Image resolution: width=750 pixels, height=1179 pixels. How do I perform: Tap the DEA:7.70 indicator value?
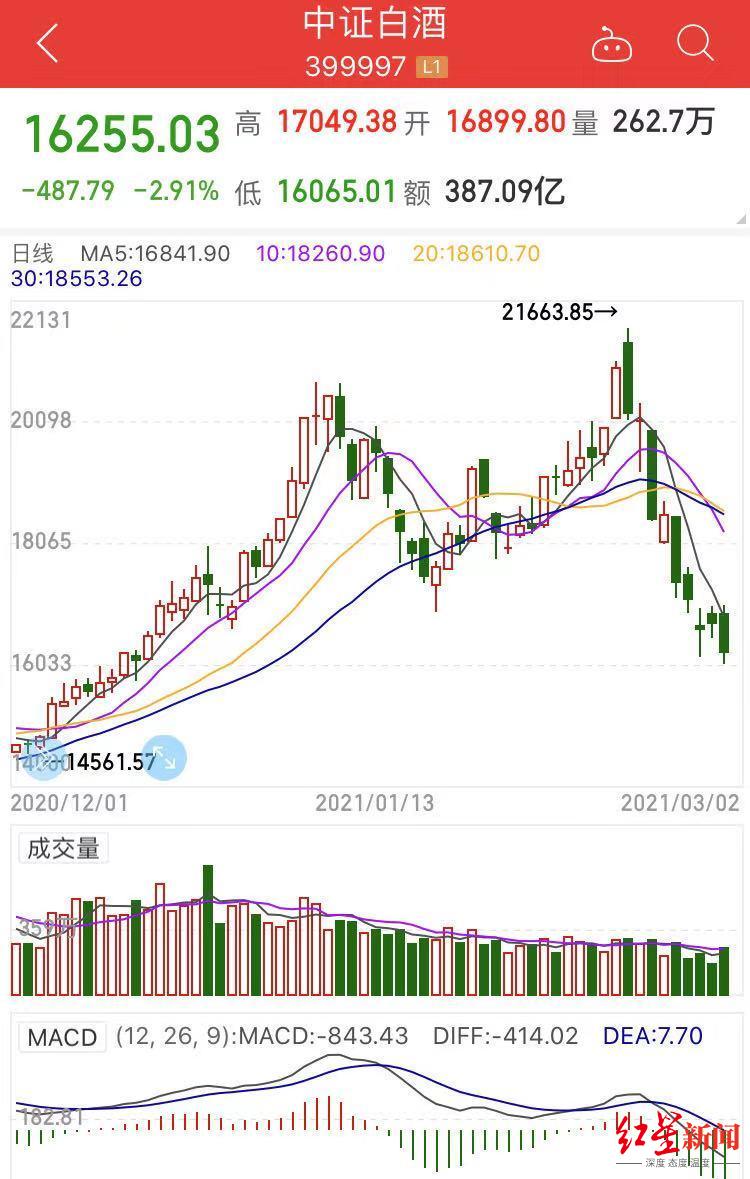[652, 1036]
